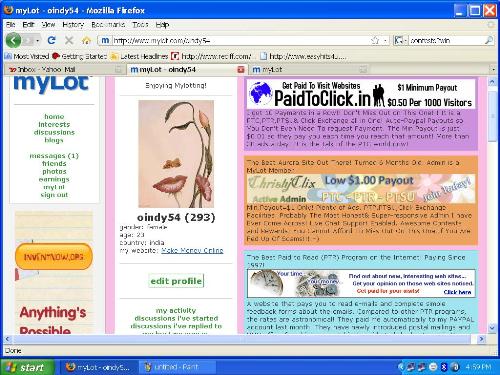This screenshot has height=375, width=500.
Task: Click the InventNow.org orange ad button
Action: point(54,257)
